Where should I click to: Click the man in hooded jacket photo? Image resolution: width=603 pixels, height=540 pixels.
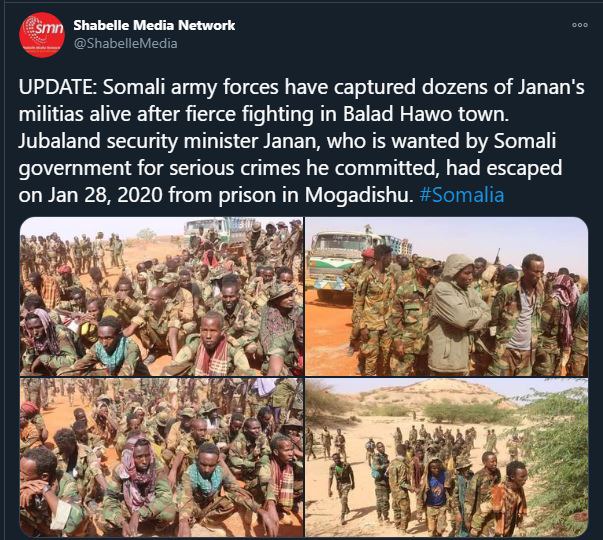pyautogui.click(x=458, y=313)
